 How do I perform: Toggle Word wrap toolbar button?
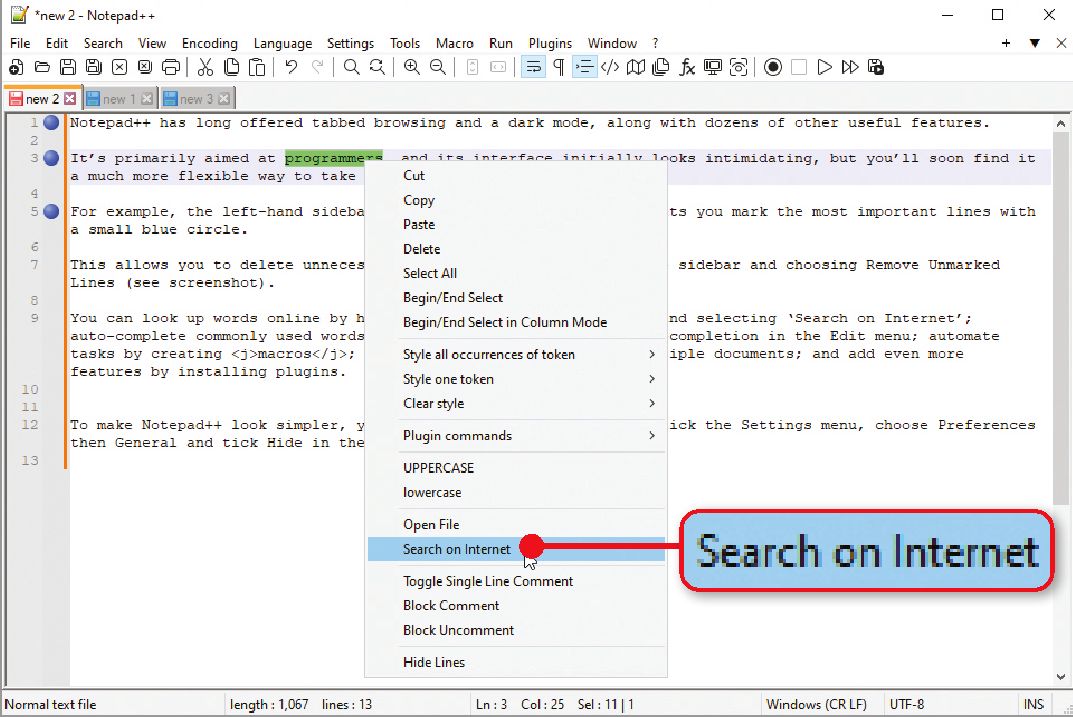[x=533, y=67]
